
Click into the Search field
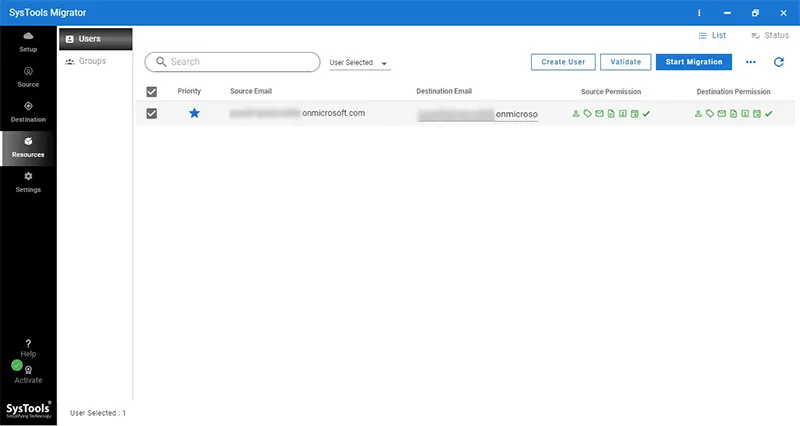coord(233,62)
